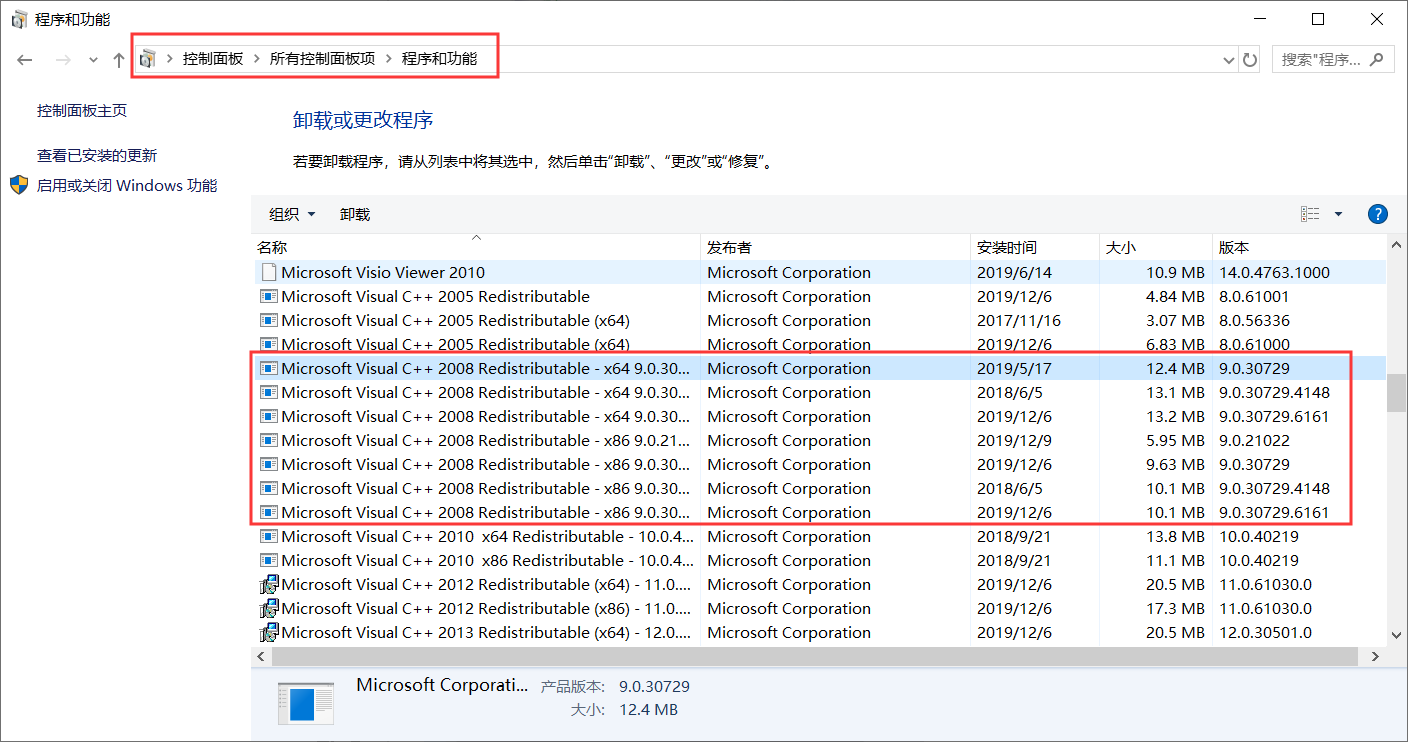
Task: Click install date cell "2017/11/16"
Action: (x=1018, y=320)
